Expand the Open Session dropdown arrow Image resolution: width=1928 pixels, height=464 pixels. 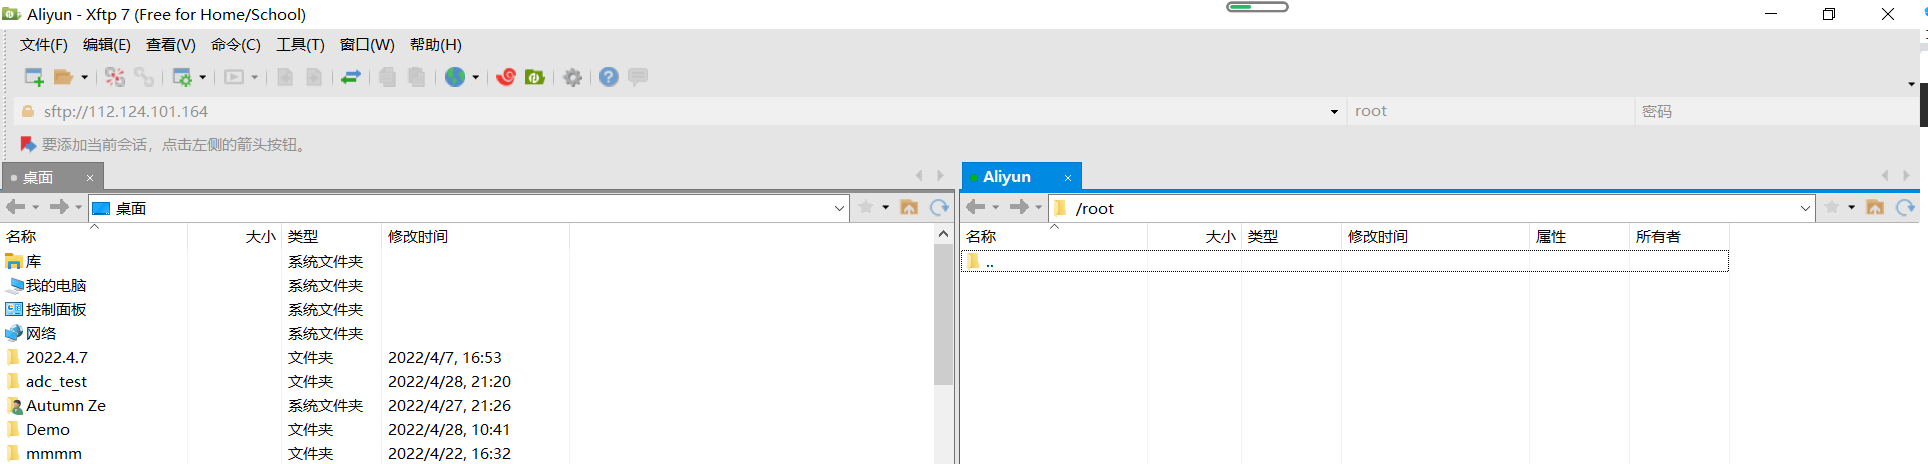(85, 77)
